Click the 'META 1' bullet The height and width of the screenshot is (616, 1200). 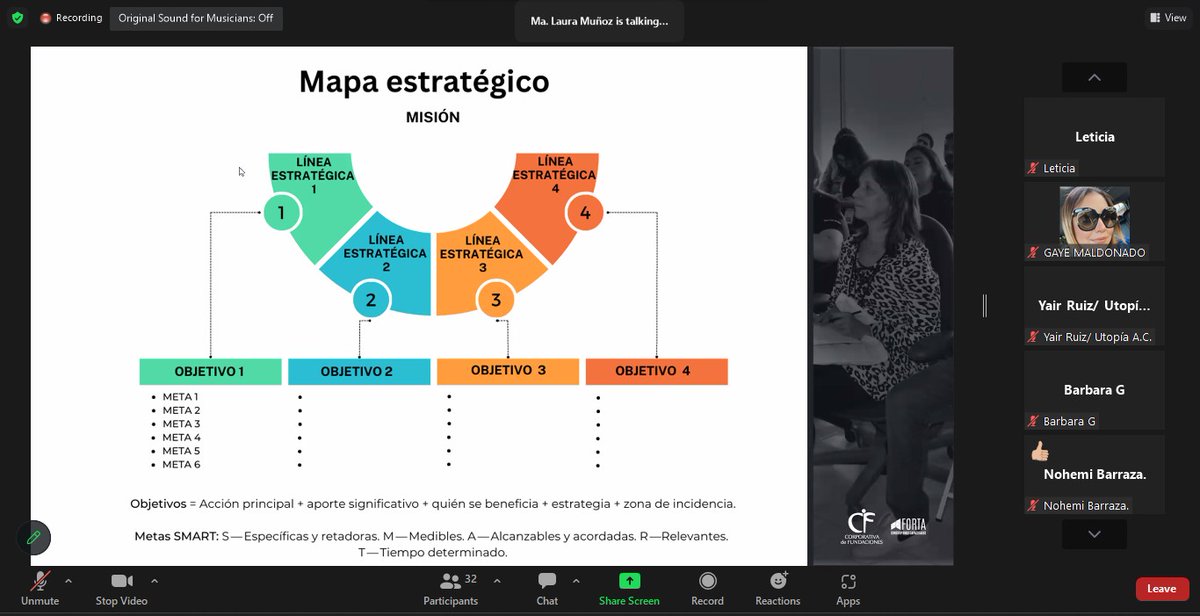pos(181,397)
